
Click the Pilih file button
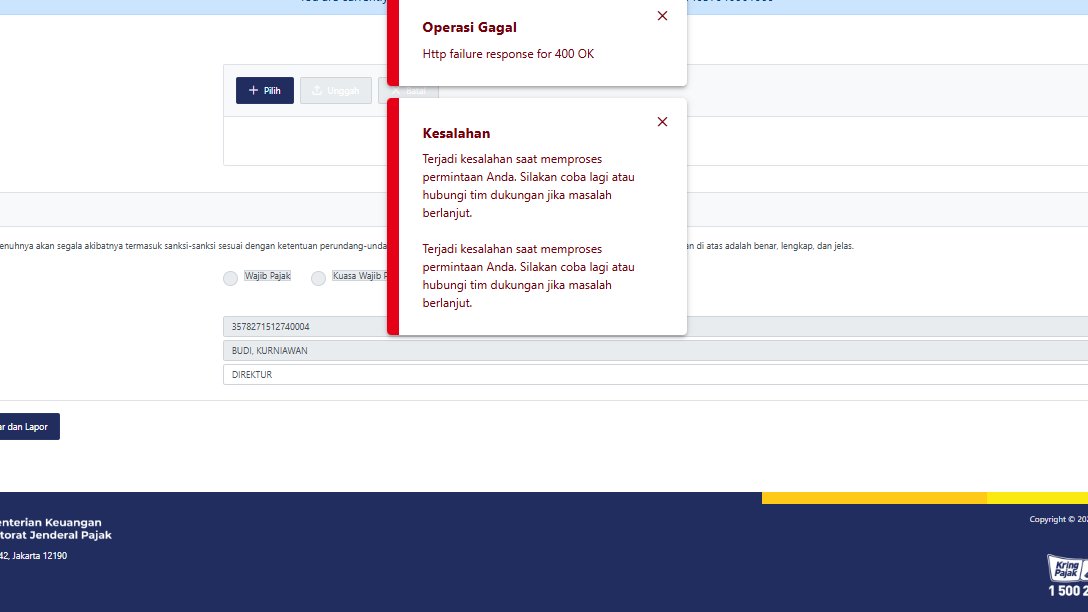[264, 90]
